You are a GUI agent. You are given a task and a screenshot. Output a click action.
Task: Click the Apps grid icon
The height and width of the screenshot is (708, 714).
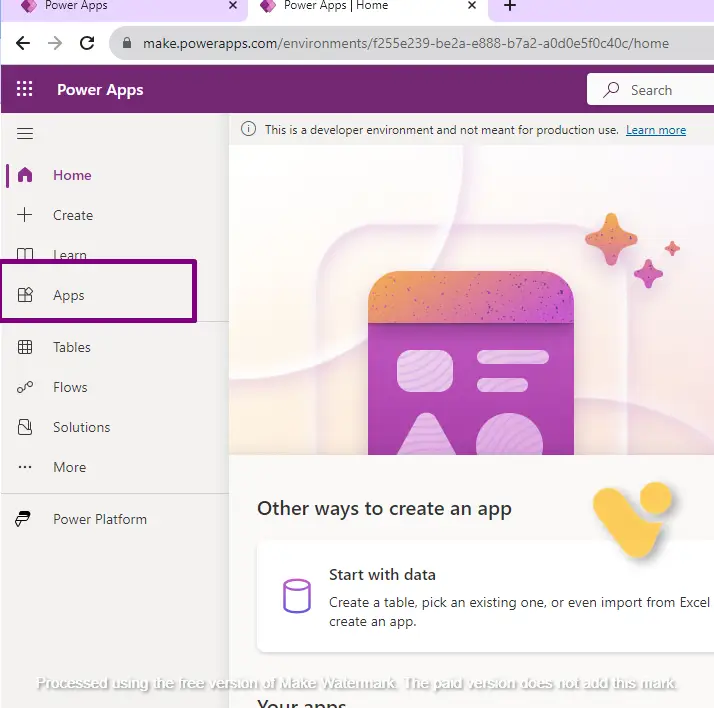point(25,295)
